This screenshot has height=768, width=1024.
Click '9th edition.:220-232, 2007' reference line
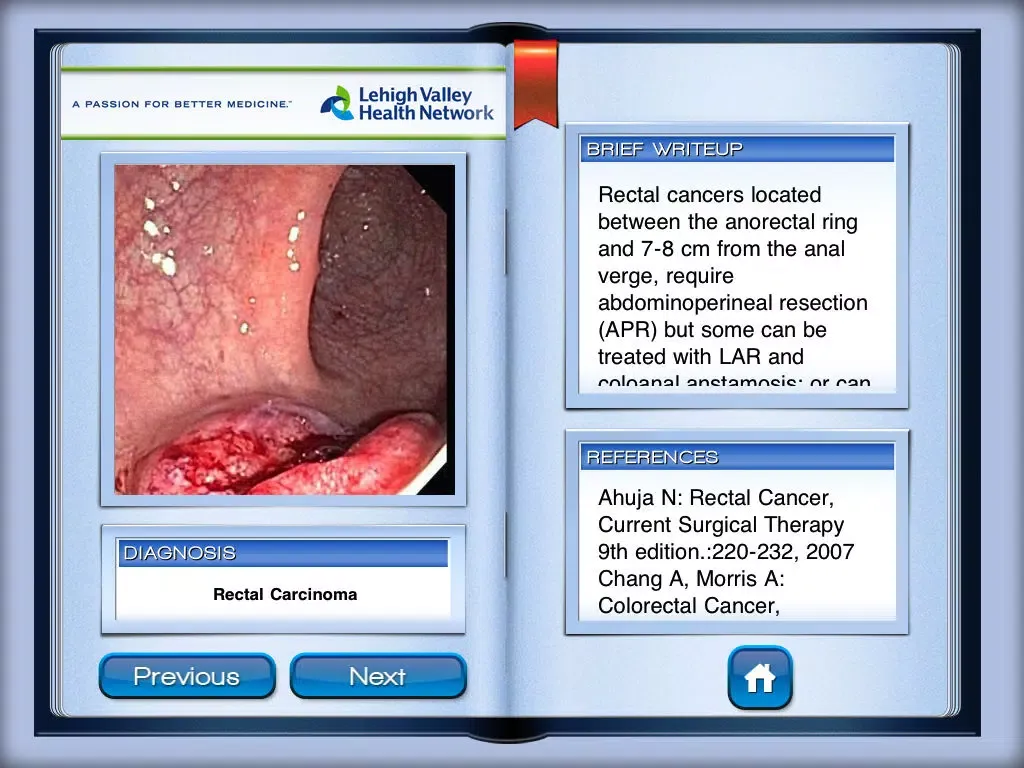tap(726, 552)
